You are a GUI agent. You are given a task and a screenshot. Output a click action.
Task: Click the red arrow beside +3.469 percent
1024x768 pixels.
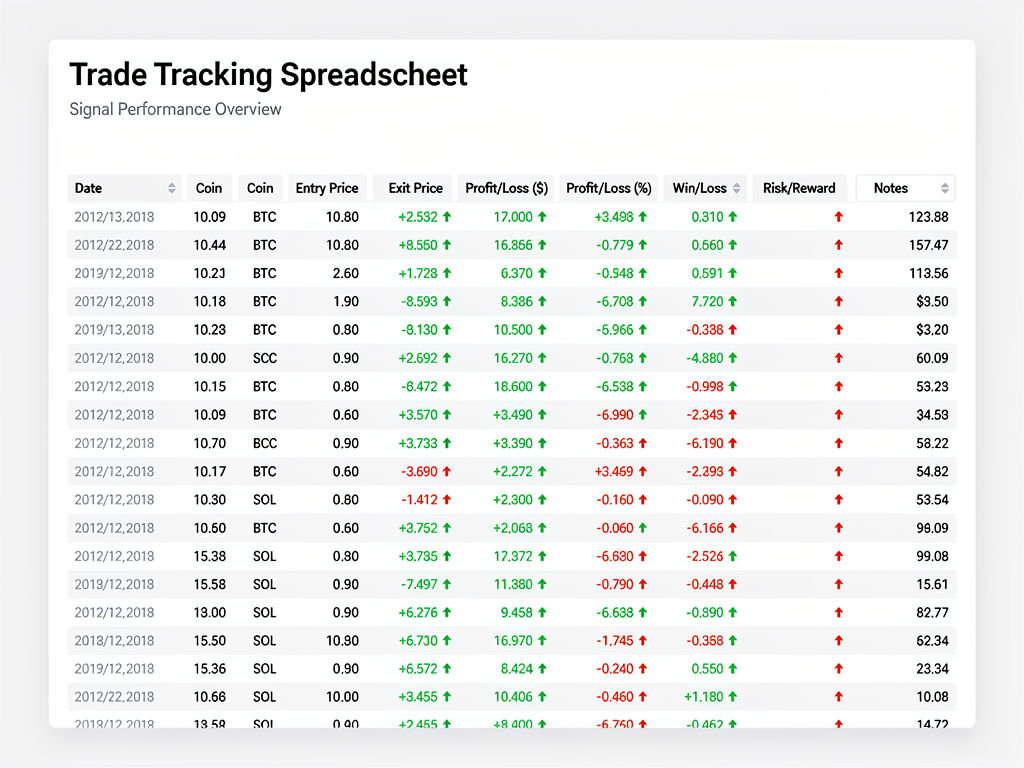[x=642, y=472]
